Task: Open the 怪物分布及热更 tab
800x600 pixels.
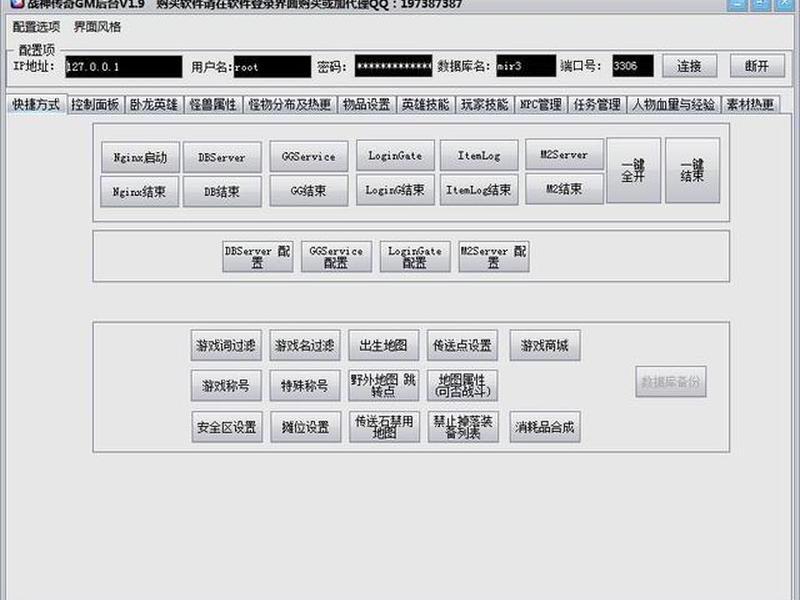Action: [x=289, y=105]
